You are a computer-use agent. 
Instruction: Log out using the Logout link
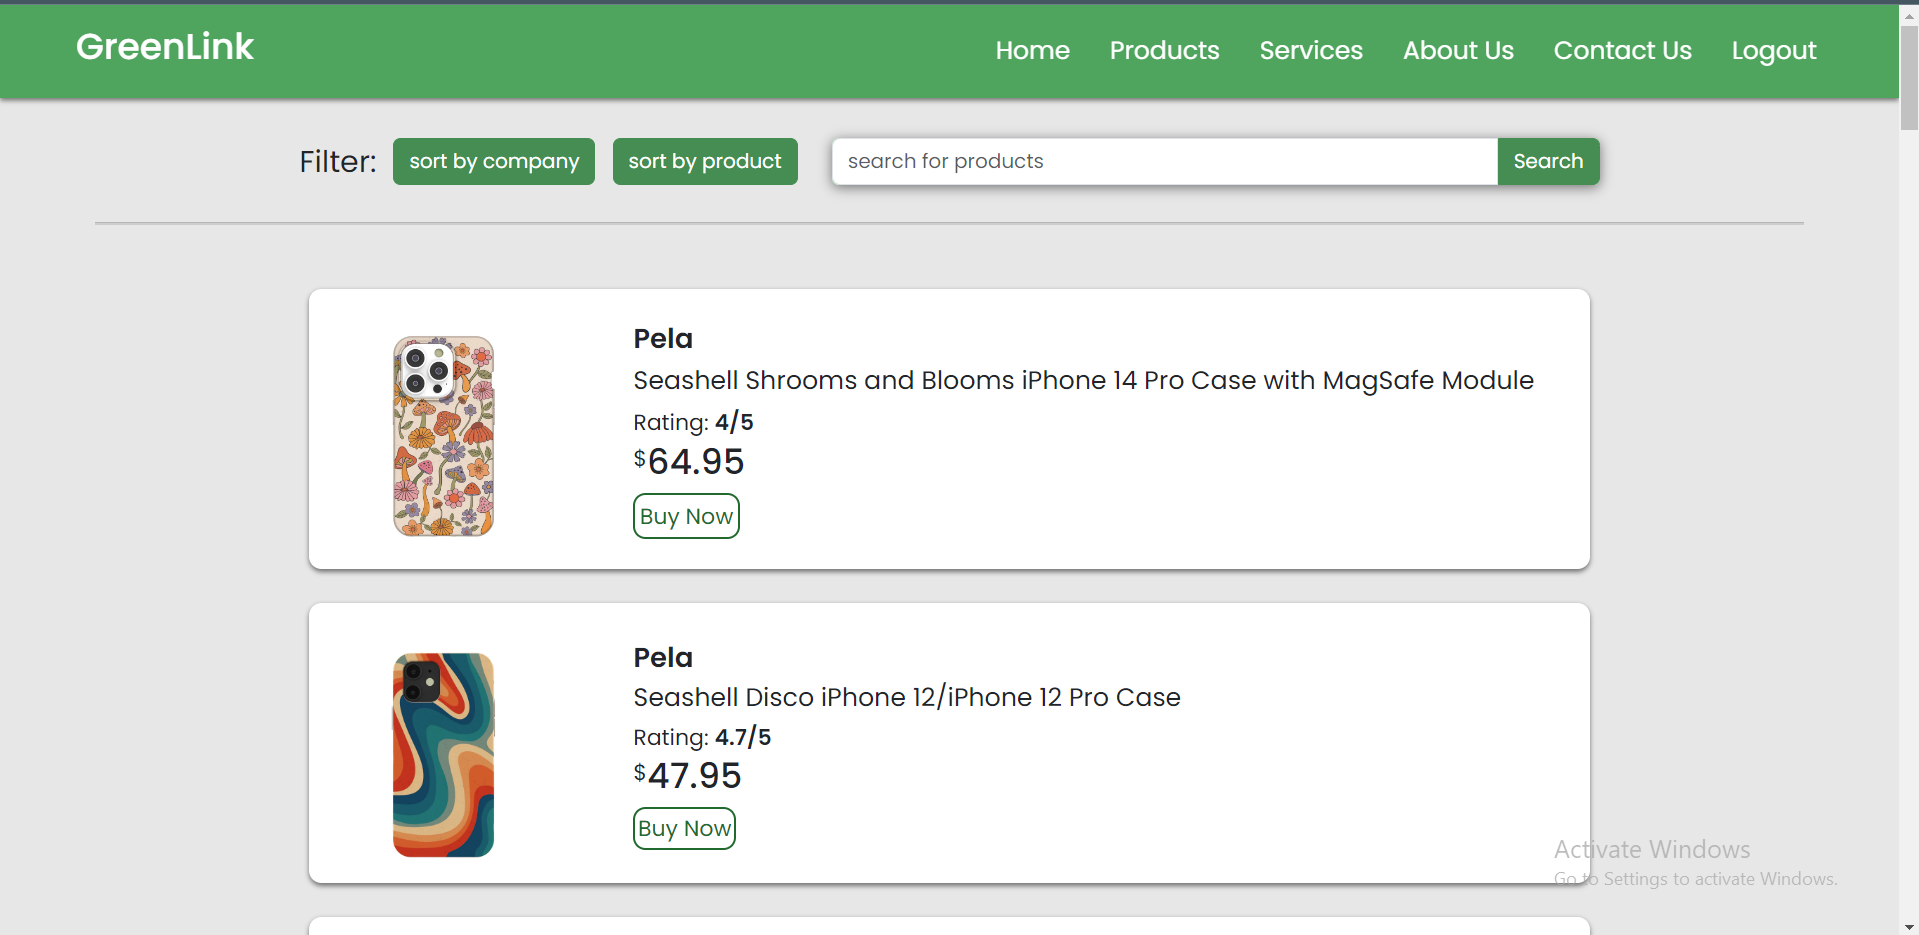click(x=1773, y=50)
